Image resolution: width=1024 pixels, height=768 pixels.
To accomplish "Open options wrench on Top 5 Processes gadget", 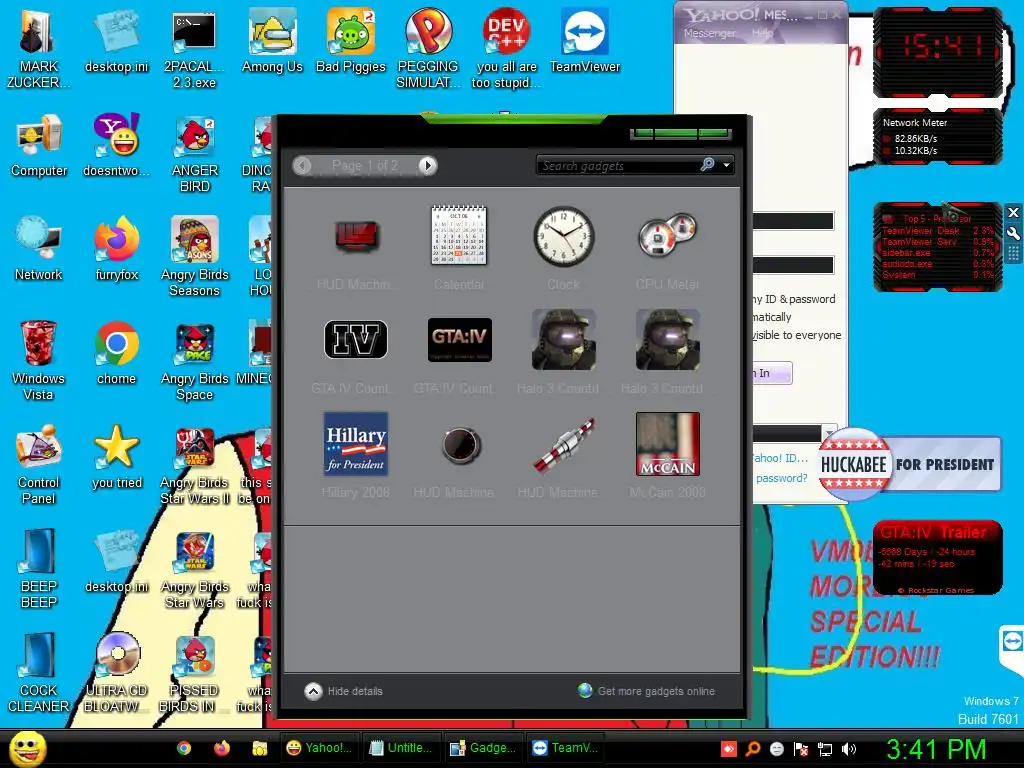I will tap(1013, 233).
